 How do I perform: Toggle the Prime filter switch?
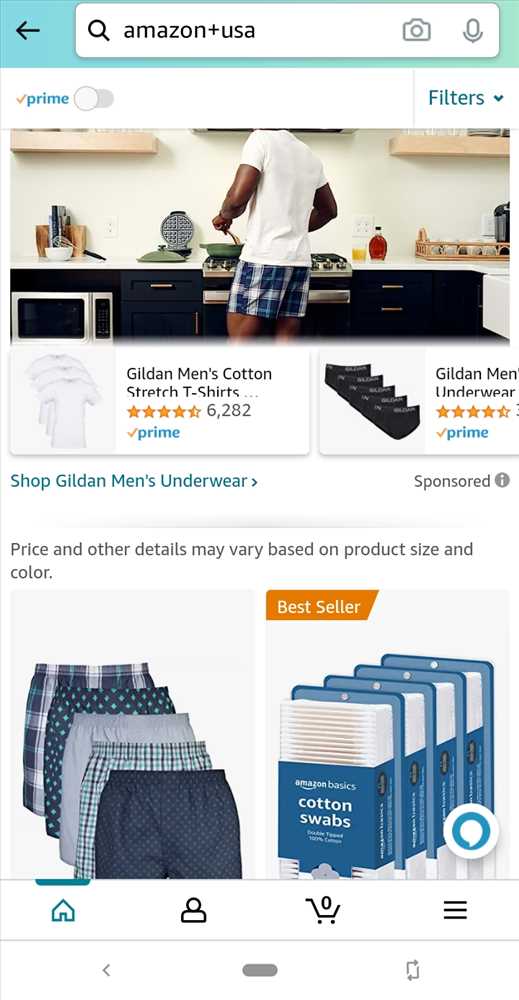tap(94, 99)
